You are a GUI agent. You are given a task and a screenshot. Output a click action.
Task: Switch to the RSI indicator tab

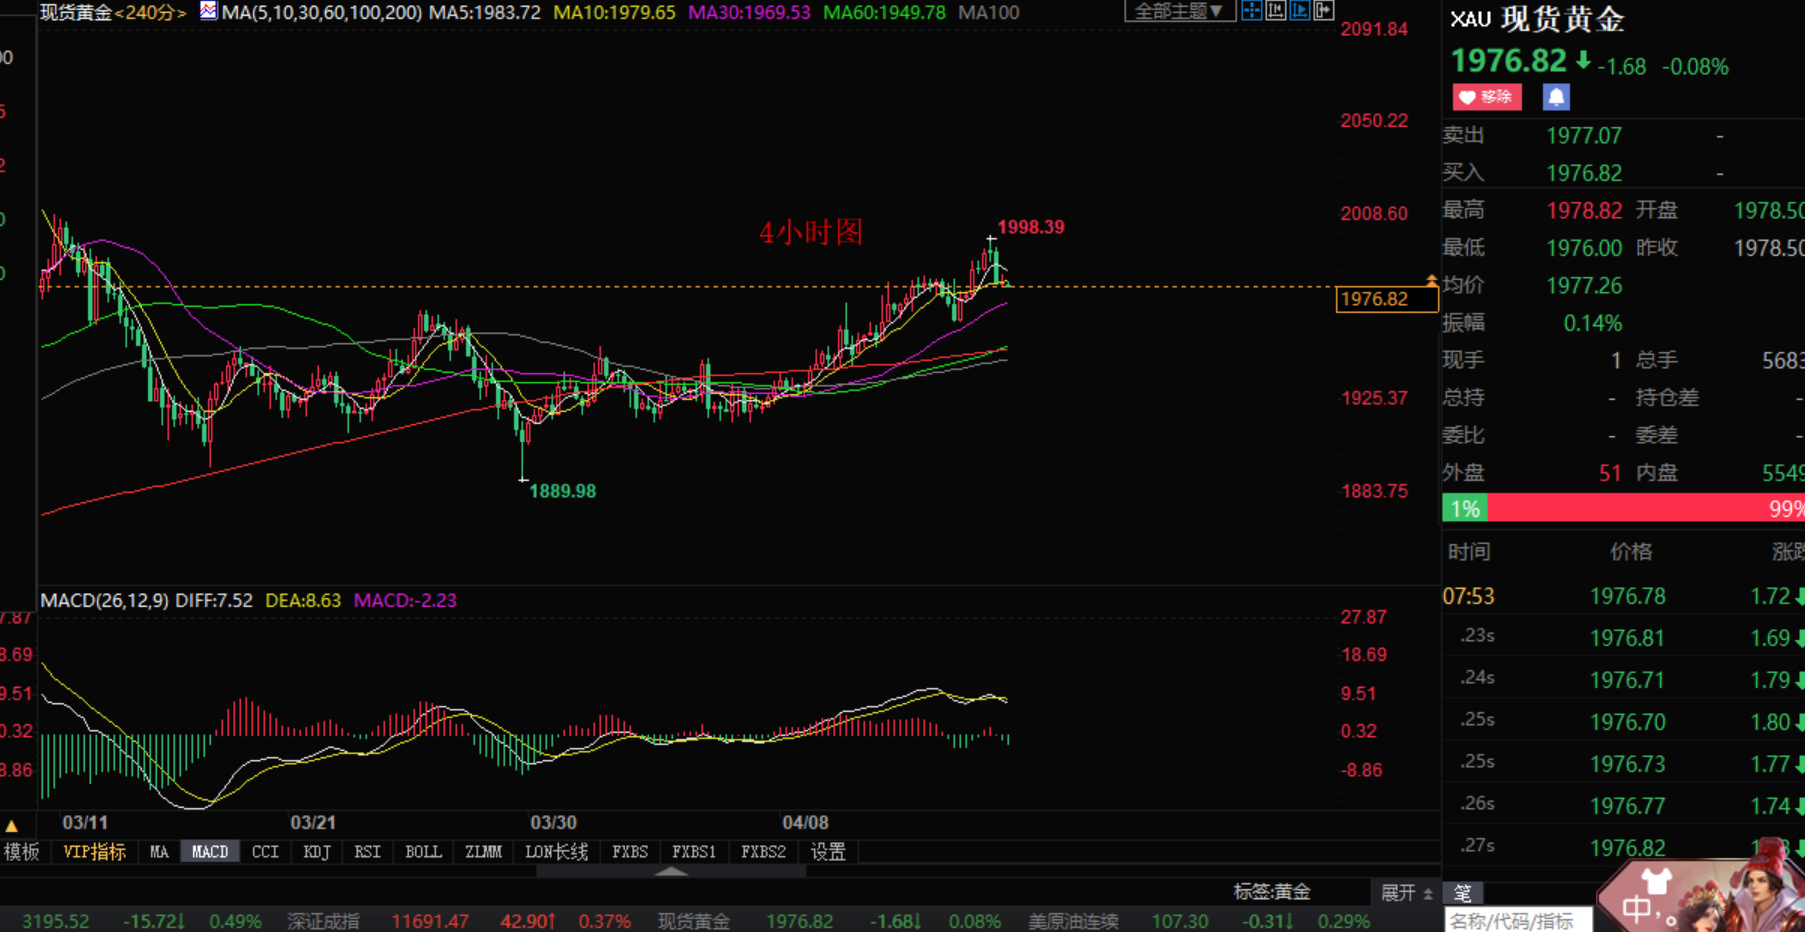[367, 852]
